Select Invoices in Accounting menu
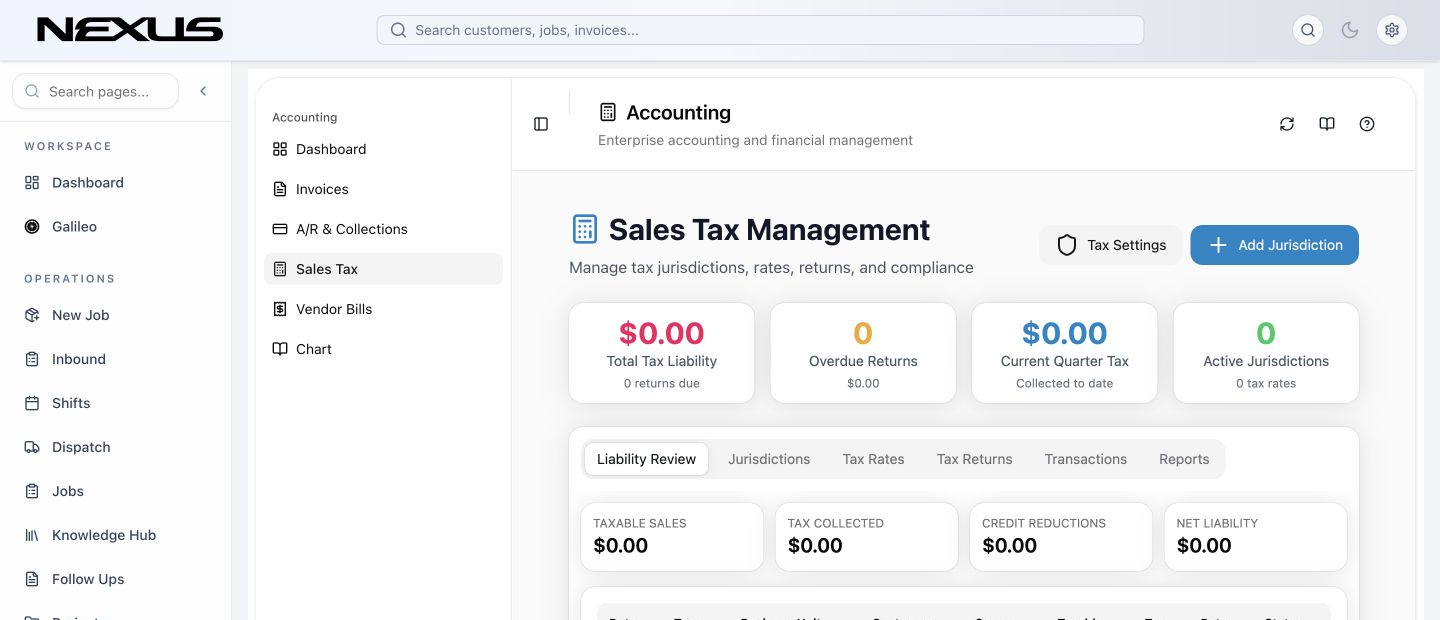The height and width of the screenshot is (620, 1440). pyautogui.click(x=383, y=189)
